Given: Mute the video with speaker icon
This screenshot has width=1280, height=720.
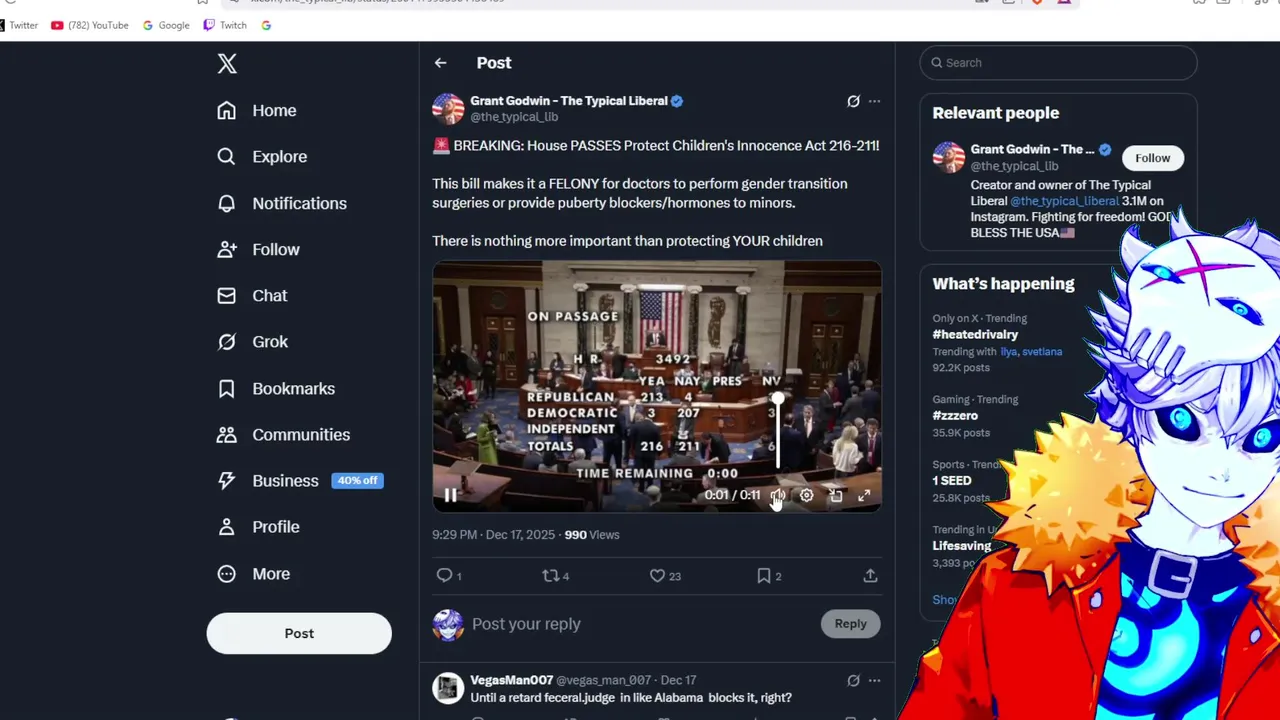Looking at the screenshot, I should (778, 495).
